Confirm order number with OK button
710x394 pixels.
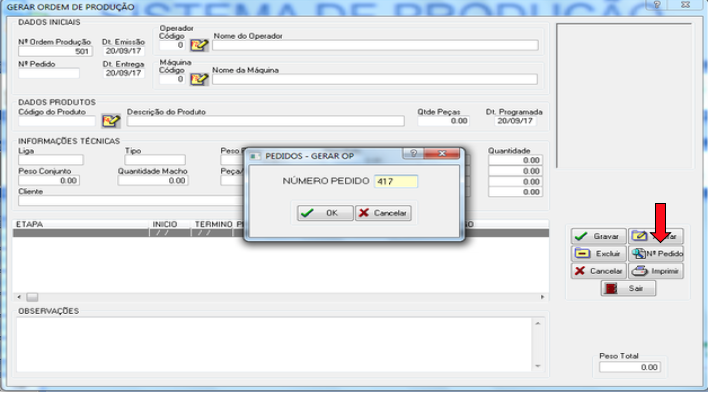pos(325,213)
